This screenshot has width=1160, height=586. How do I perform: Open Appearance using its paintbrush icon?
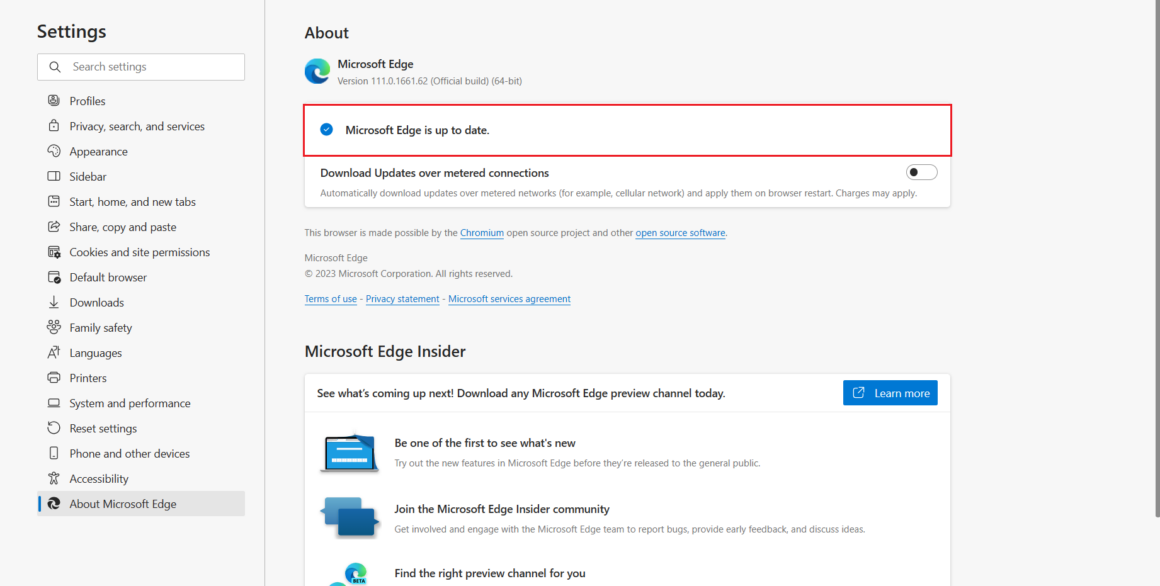(53, 151)
